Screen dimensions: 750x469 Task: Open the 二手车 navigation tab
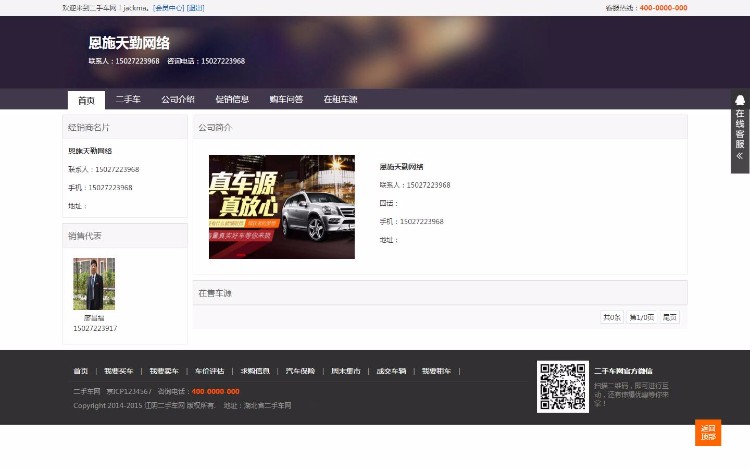(128, 99)
